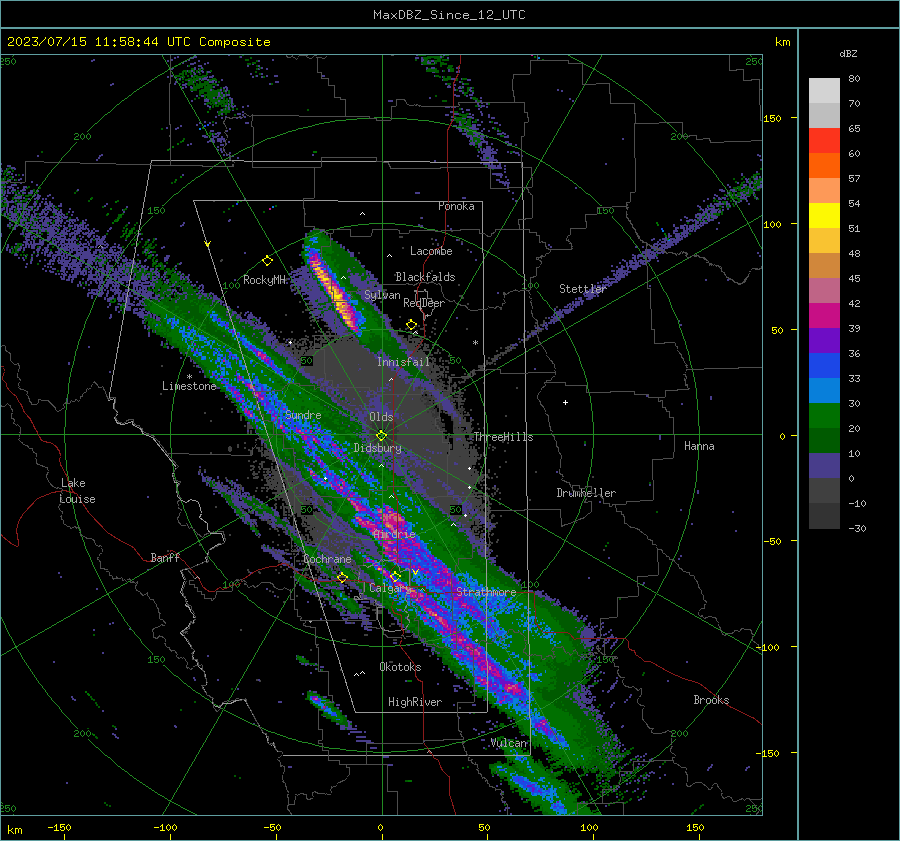Click the Cochrane city label
This screenshot has height=841, width=900.
(327, 559)
